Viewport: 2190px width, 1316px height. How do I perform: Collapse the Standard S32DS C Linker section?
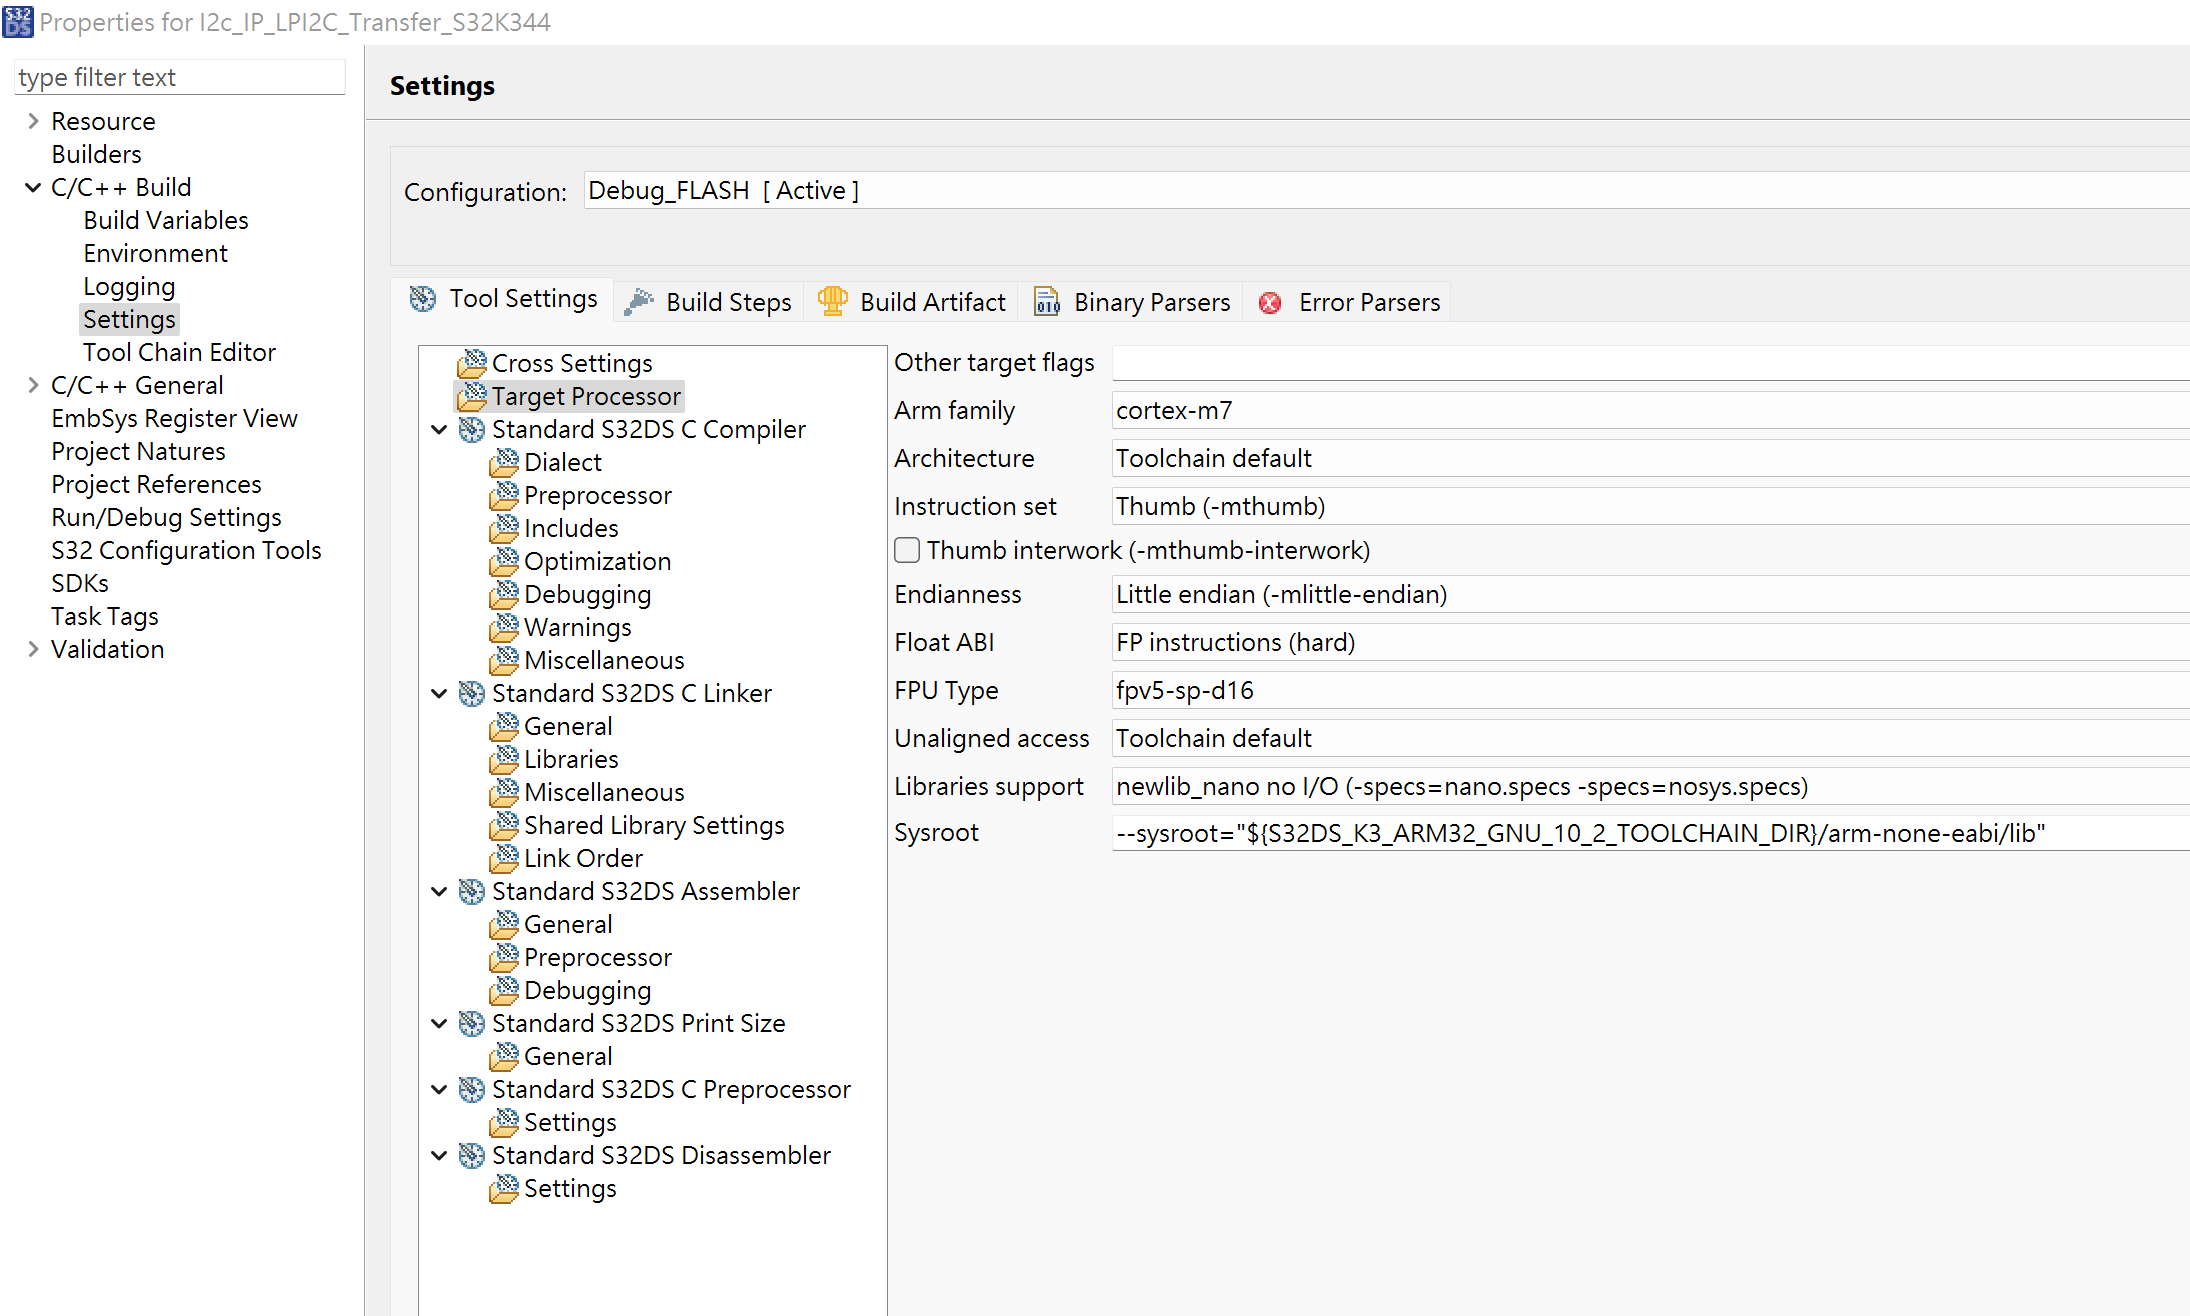point(439,693)
